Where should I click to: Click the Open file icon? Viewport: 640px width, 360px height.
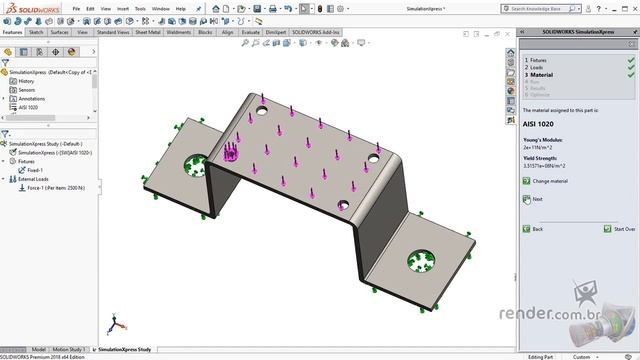click(241, 9)
